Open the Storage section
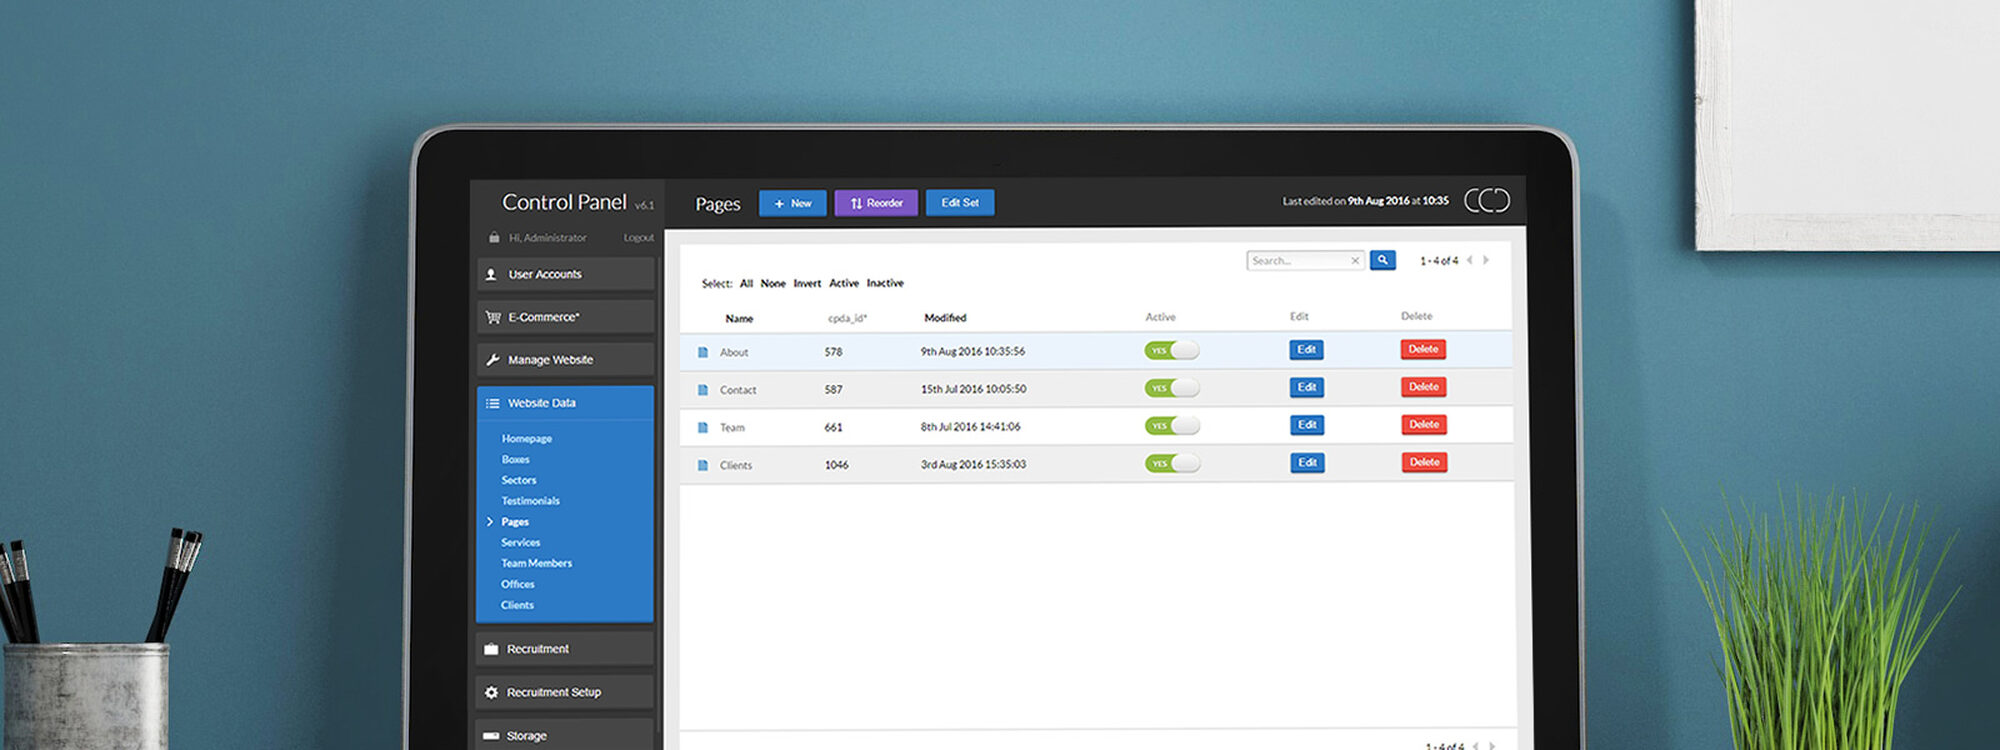 pyautogui.click(x=566, y=735)
